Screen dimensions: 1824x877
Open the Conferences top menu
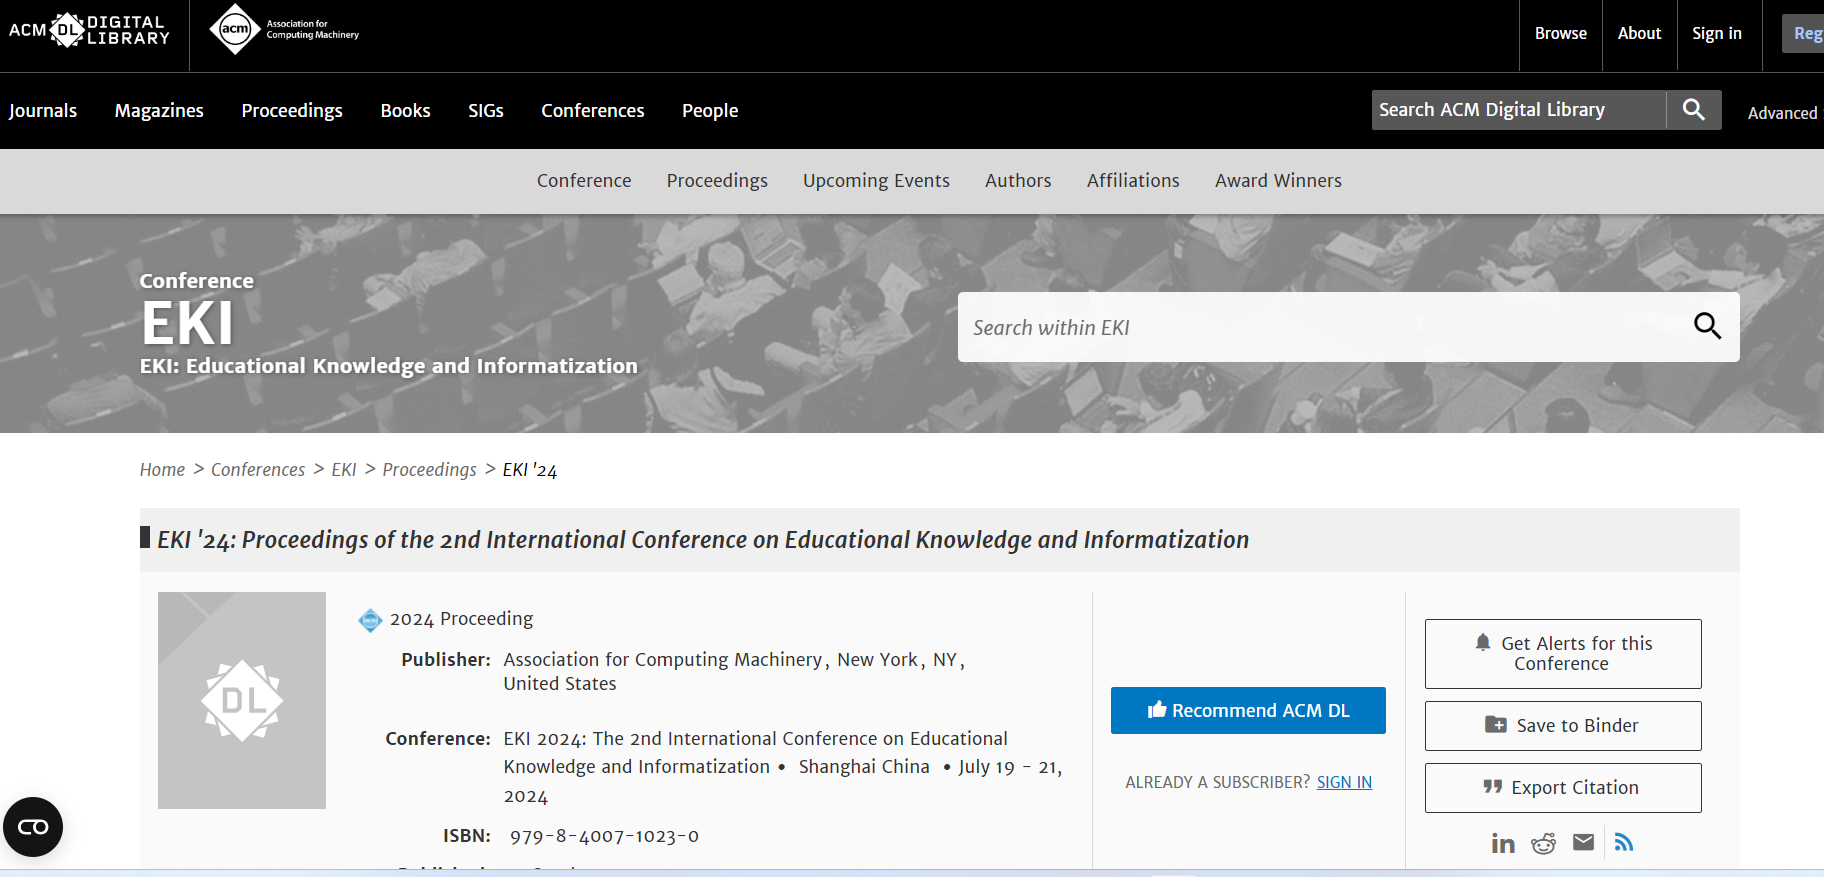point(593,110)
